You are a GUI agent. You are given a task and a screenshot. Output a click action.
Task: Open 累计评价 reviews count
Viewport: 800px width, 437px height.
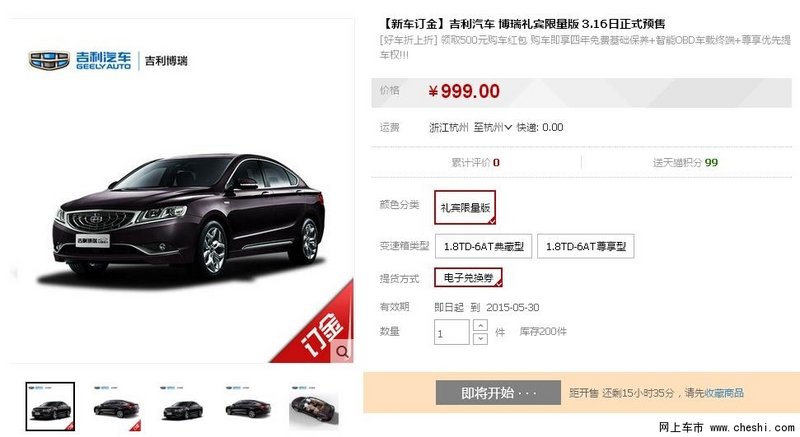(476, 163)
